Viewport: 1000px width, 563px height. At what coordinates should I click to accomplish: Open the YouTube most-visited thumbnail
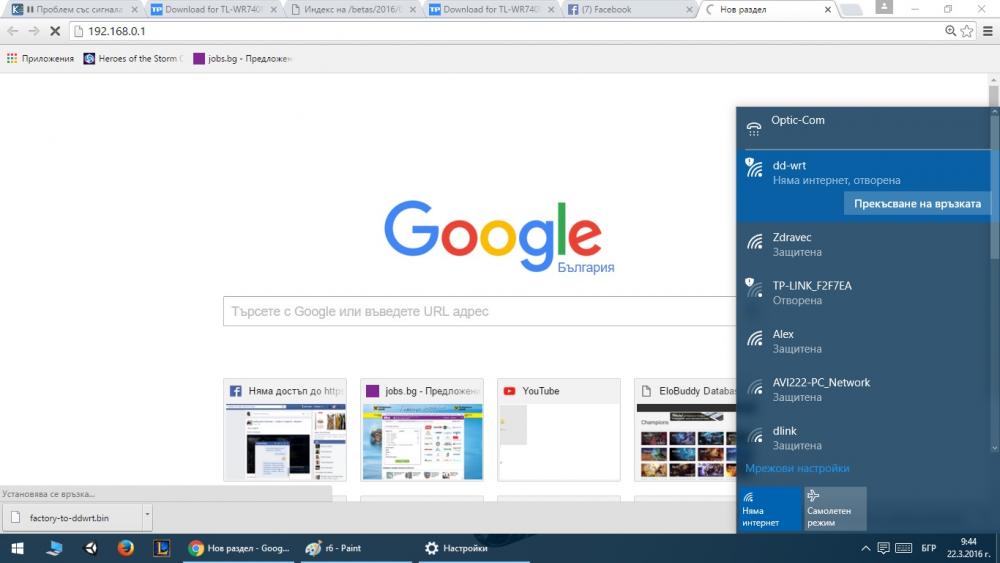pos(559,430)
